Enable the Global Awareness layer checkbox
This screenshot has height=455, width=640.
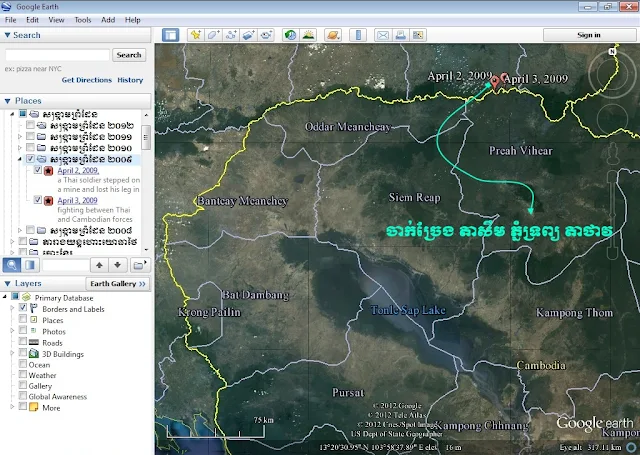tap(23, 395)
